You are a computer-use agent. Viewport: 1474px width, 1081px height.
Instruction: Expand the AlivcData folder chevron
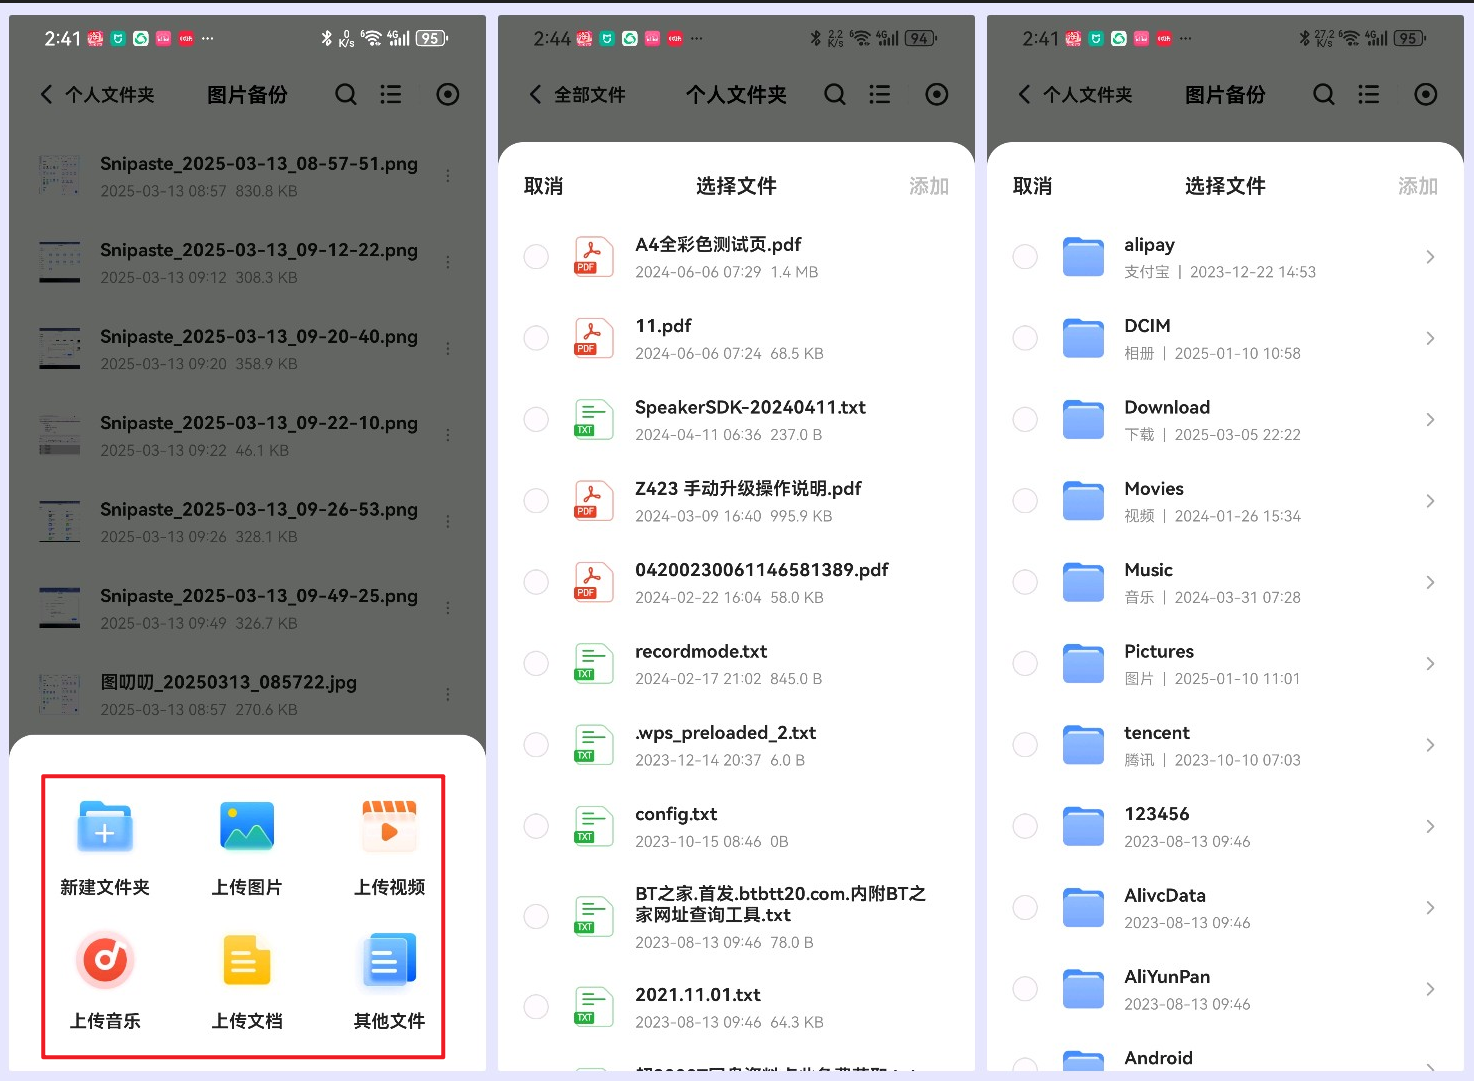pyautogui.click(x=1430, y=908)
